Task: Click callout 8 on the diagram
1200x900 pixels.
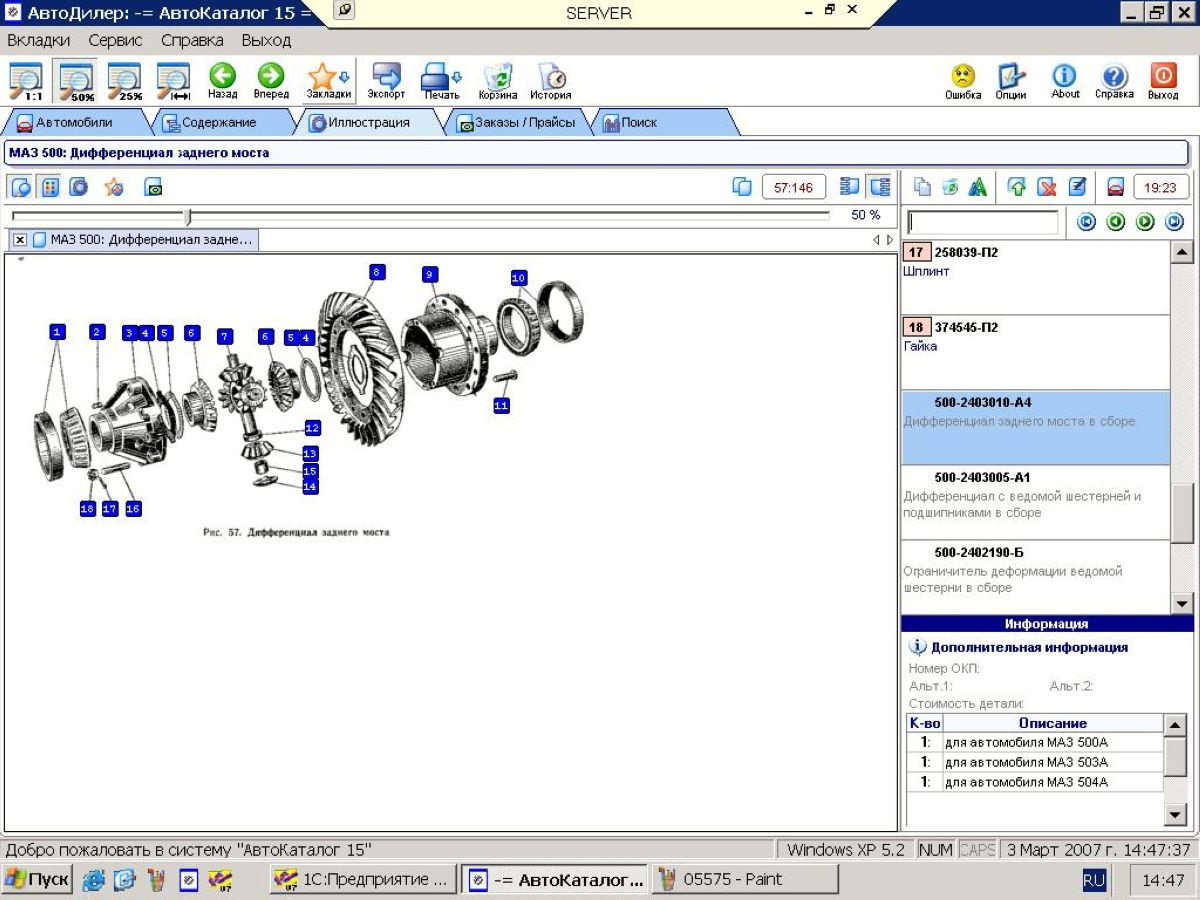Action: click(x=376, y=272)
